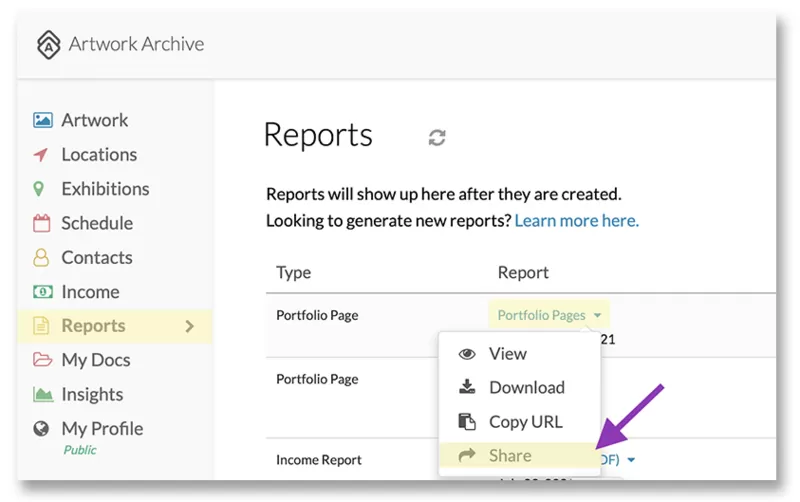
Task: Click the Locations arrow icon
Action: tap(40, 155)
